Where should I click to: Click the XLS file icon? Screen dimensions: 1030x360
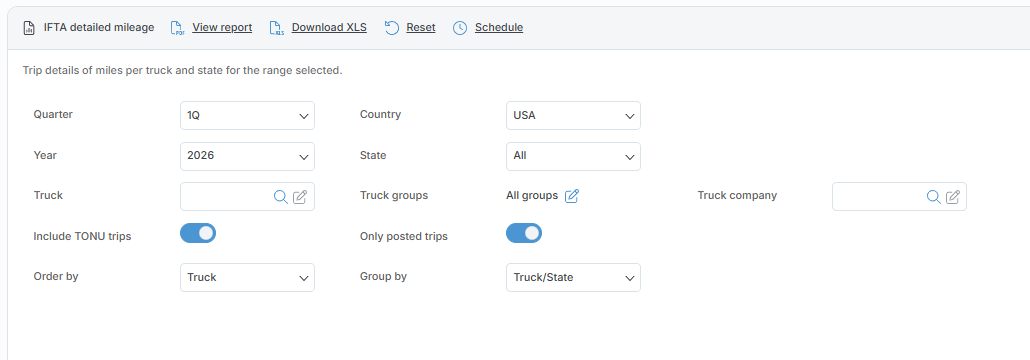pyautogui.click(x=277, y=28)
